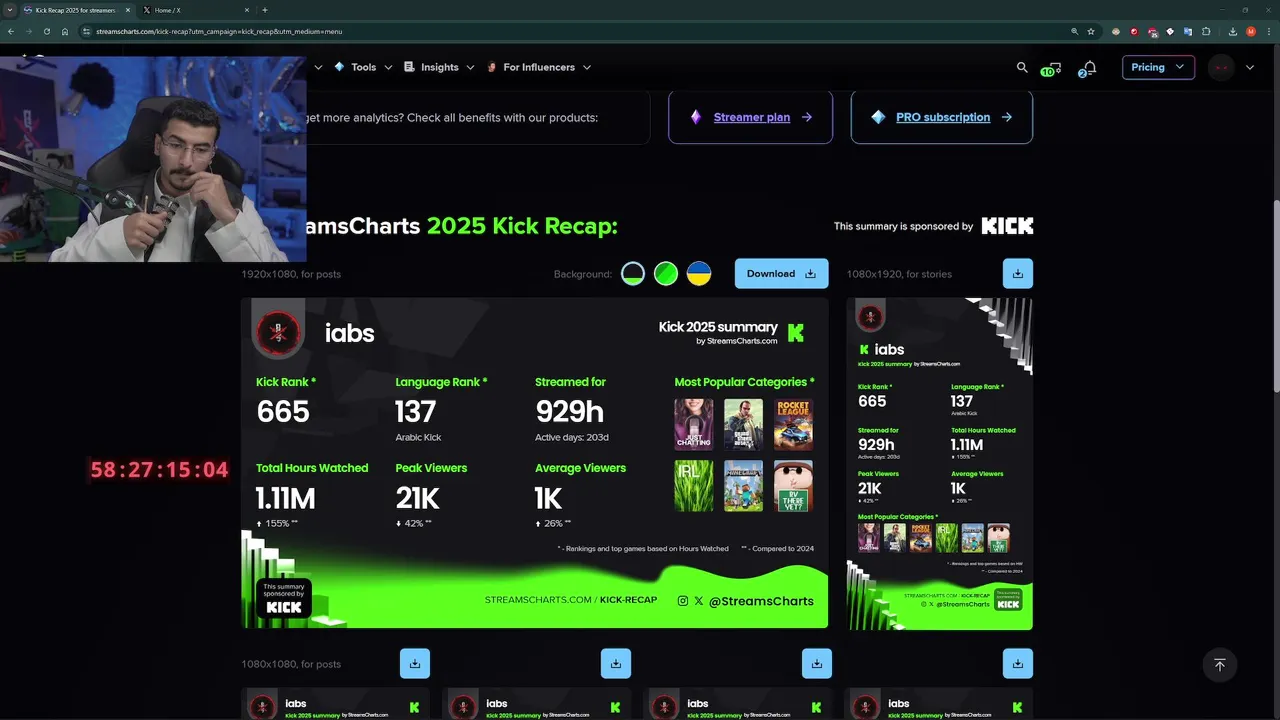Open the Insights menu
The height and width of the screenshot is (720, 1280).
pyautogui.click(x=439, y=67)
